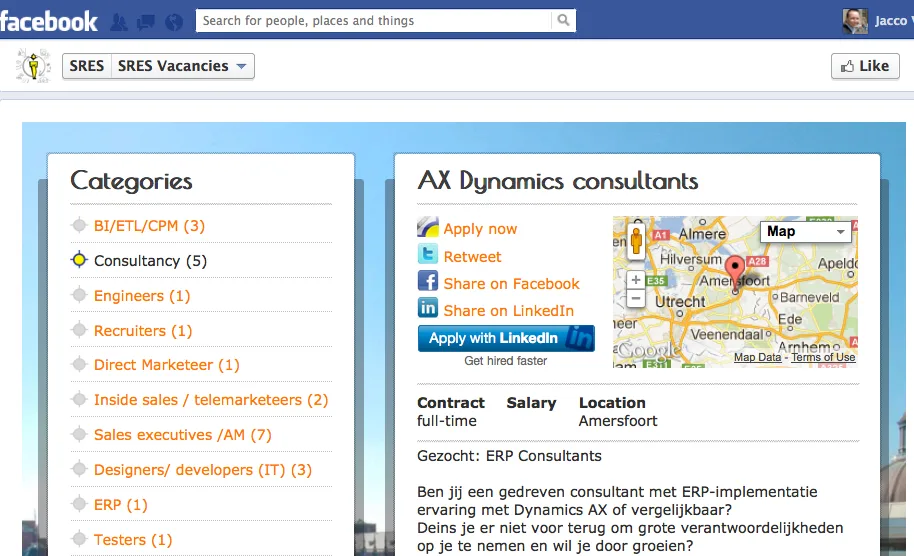Click bullet icon beside BI/ETL/CPM
The height and width of the screenshot is (556, 914).
(79, 225)
